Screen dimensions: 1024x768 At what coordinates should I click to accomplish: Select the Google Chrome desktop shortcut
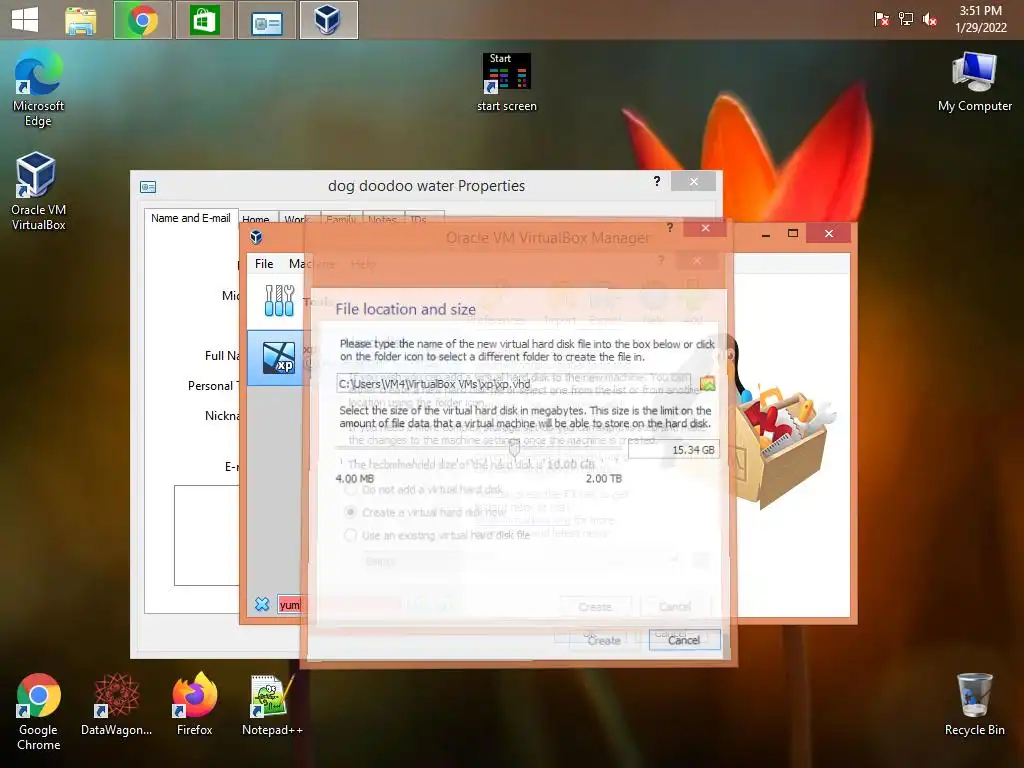[38, 712]
